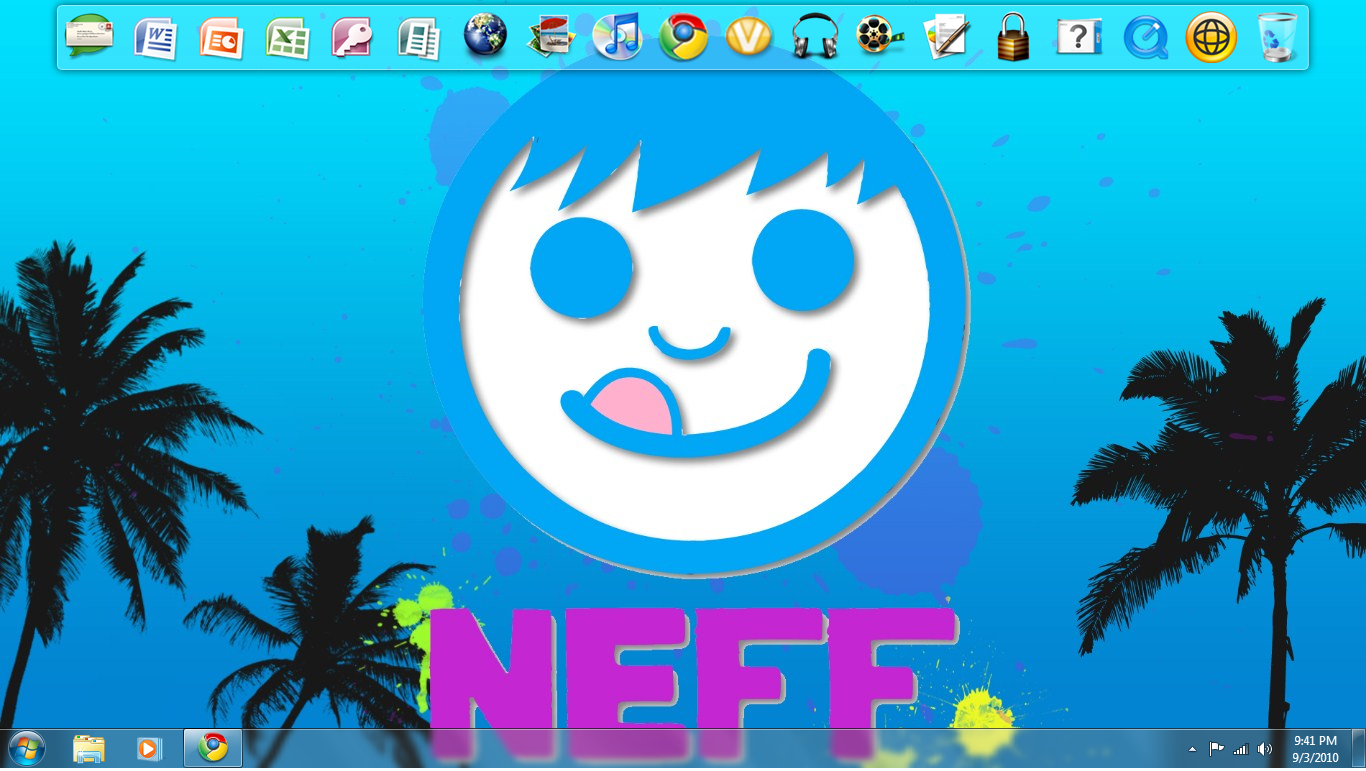Launch iTunes from the dock

pos(617,38)
